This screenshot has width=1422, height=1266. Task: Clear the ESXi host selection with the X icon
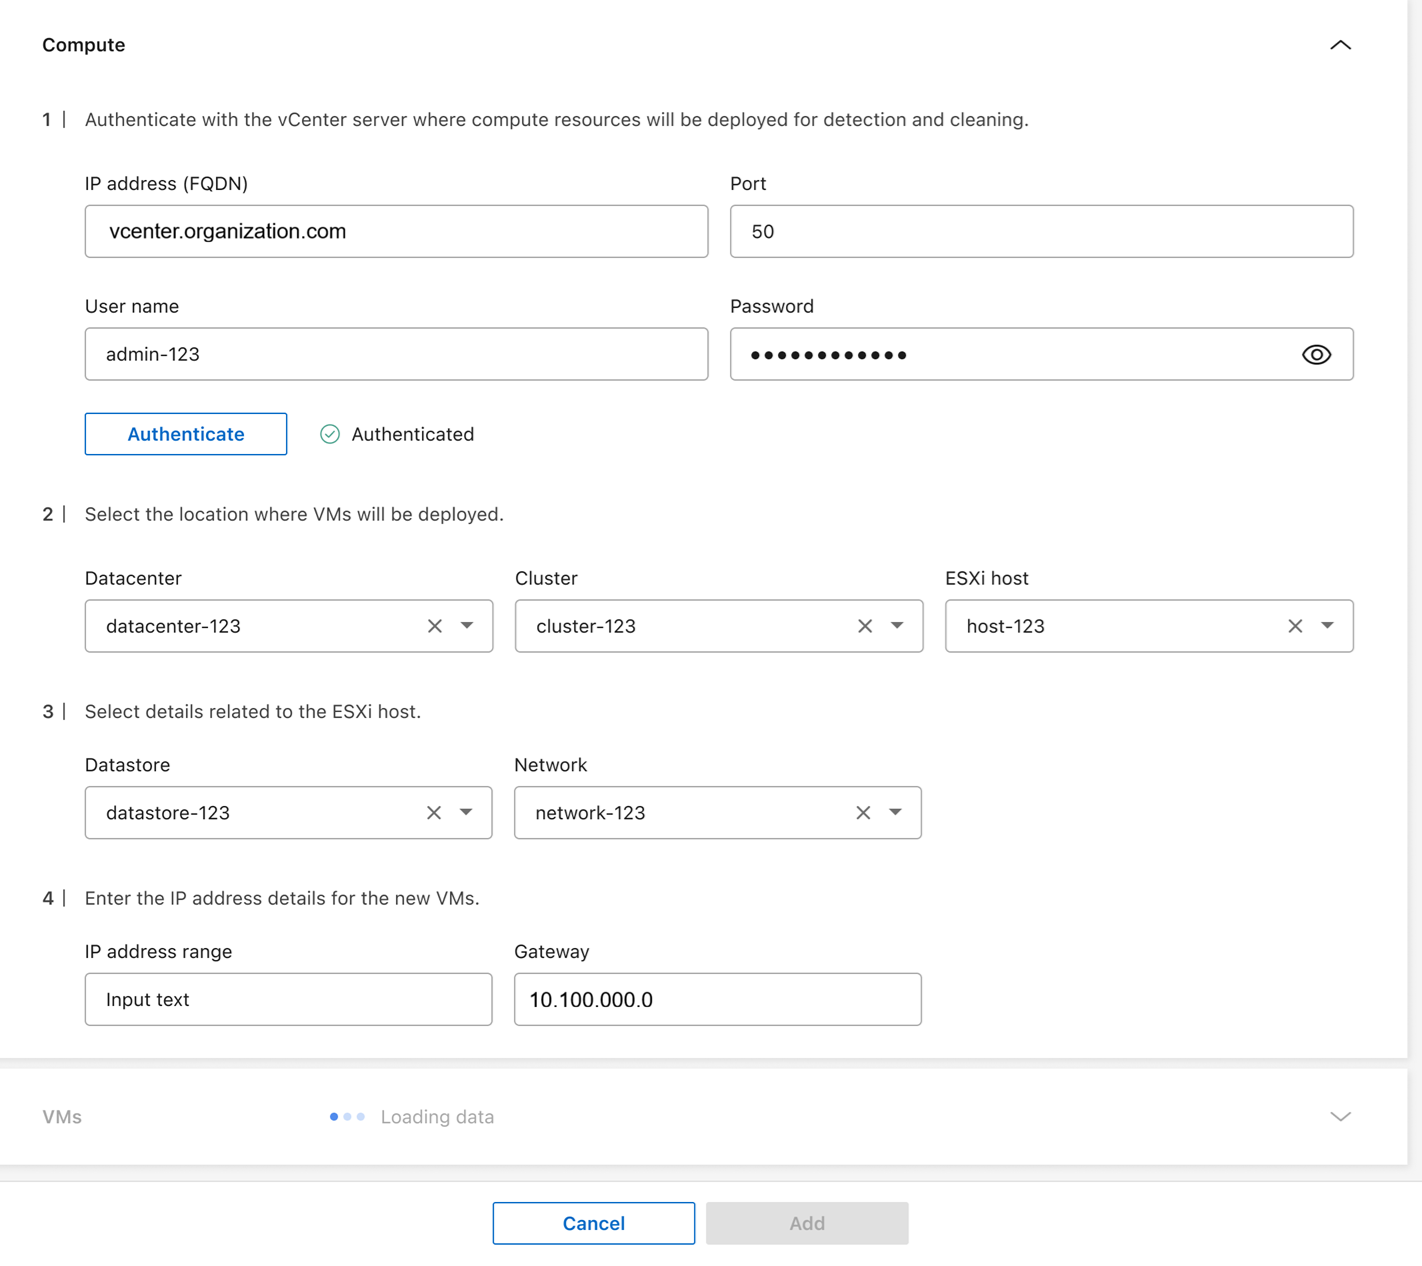pyautogui.click(x=1294, y=626)
